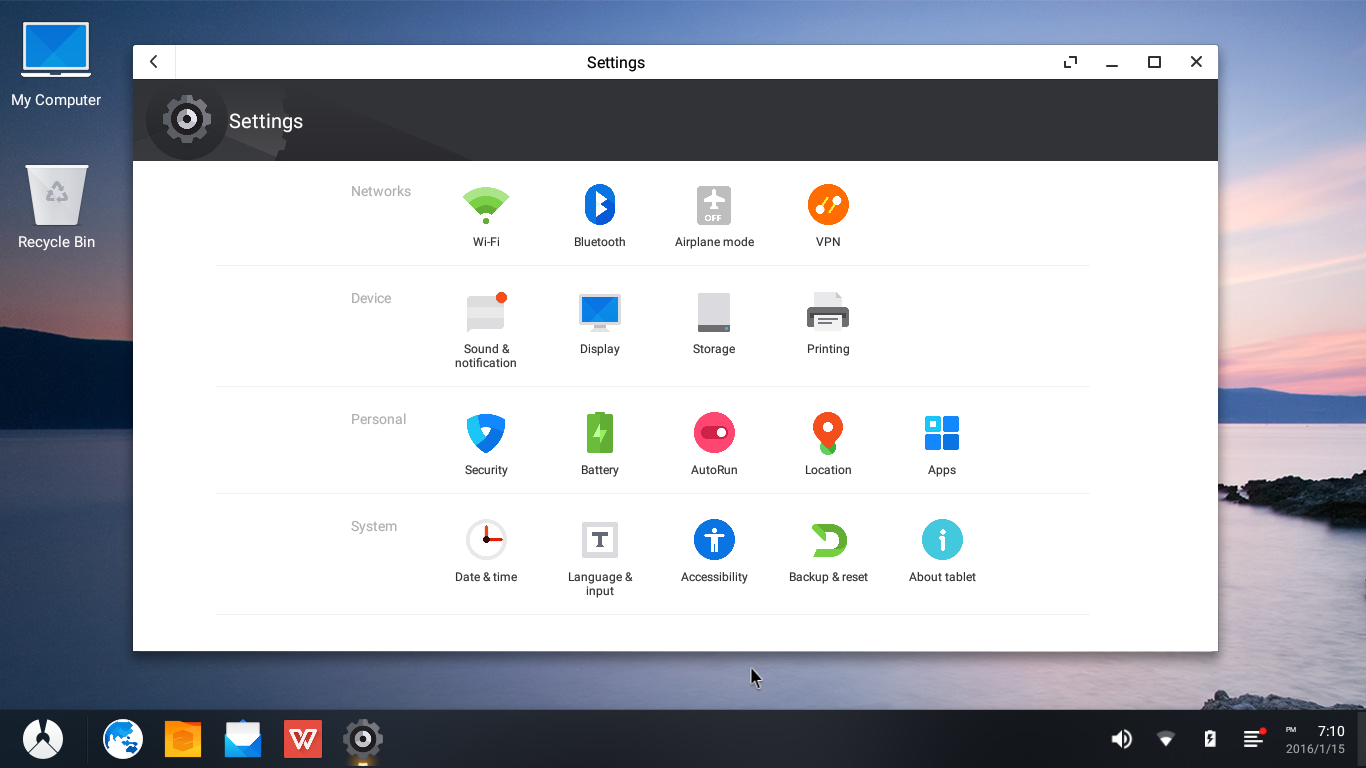The image size is (1366, 768).
Task: Open the notification center from the tray
Action: pos(1253,738)
